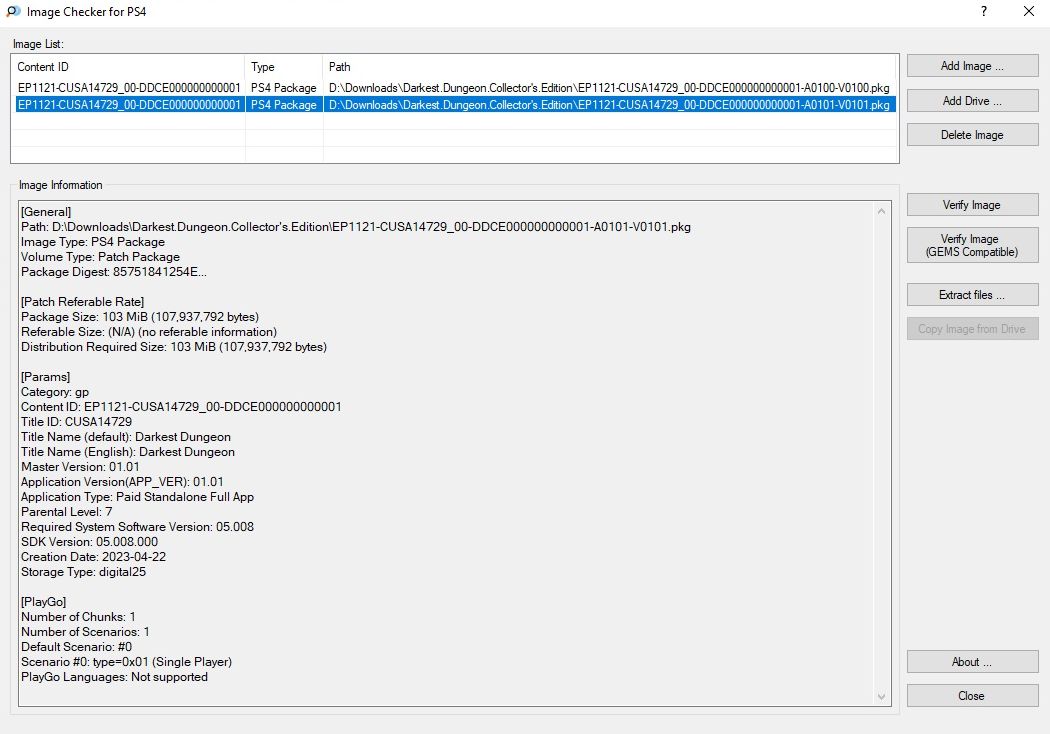The height and width of the screenshot is (734, 1050).
Task: Click the Package Size 103 MiB line
Action: [x=140, y=317]
